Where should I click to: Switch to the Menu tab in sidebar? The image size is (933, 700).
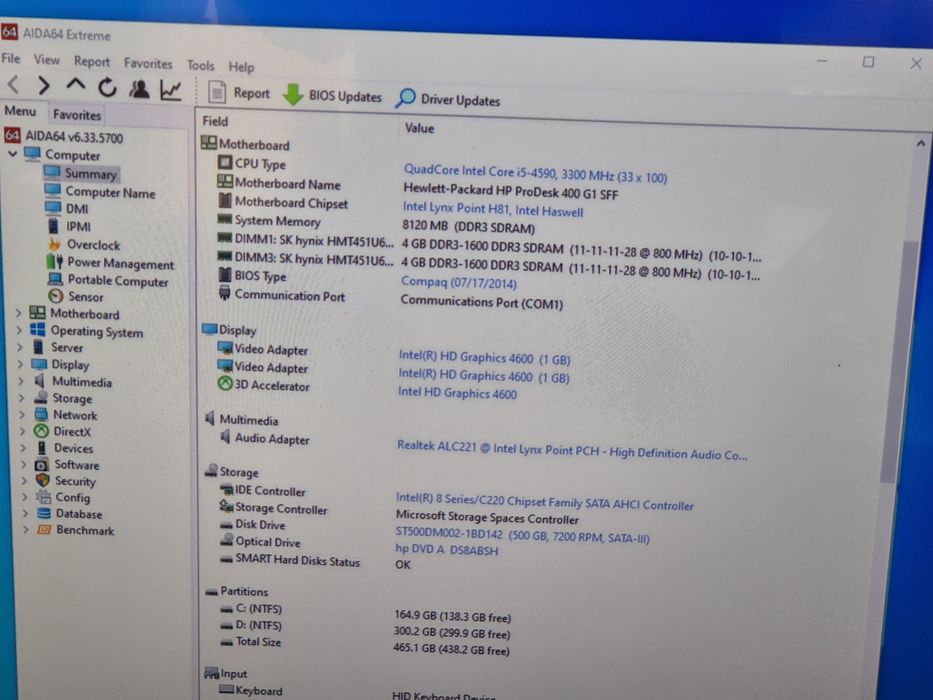pos(20,111)
